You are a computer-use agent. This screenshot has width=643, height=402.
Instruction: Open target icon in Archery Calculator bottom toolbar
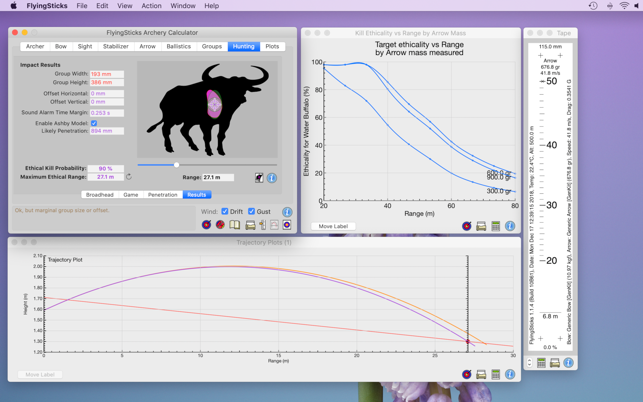click(207, 224)
